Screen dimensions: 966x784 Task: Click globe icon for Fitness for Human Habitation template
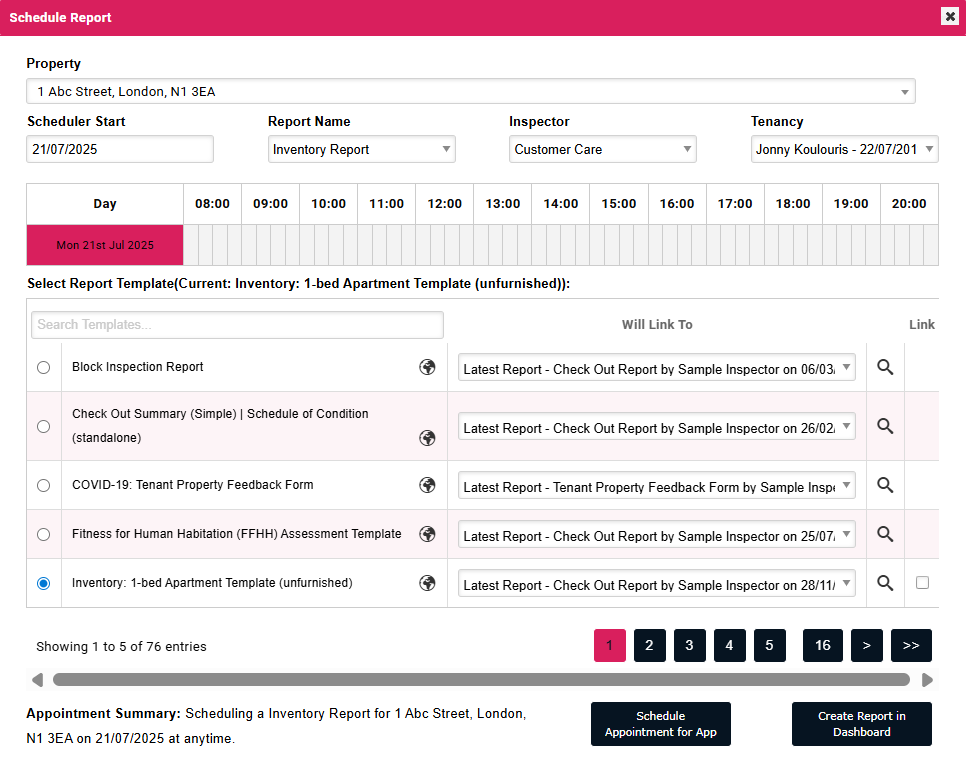pos(427,534)
